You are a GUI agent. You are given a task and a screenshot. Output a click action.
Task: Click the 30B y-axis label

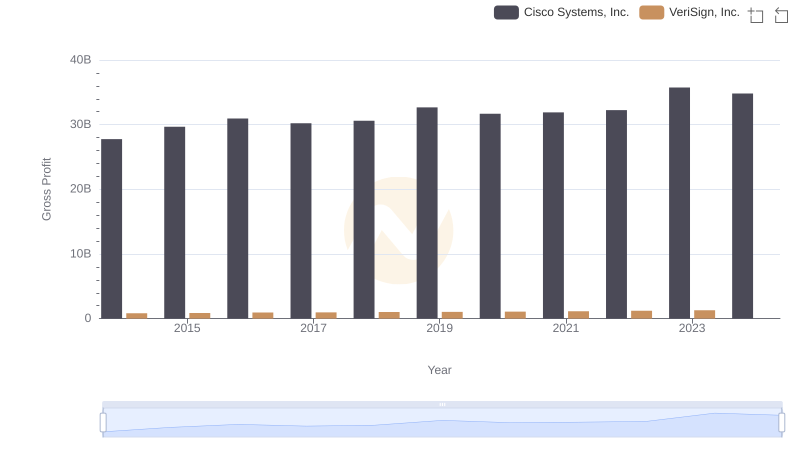pos(81,124)
